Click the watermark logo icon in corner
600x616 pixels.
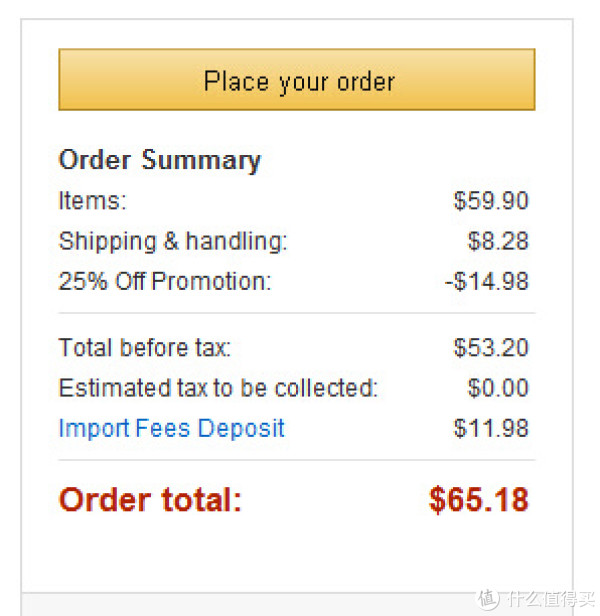click(488, 599)
